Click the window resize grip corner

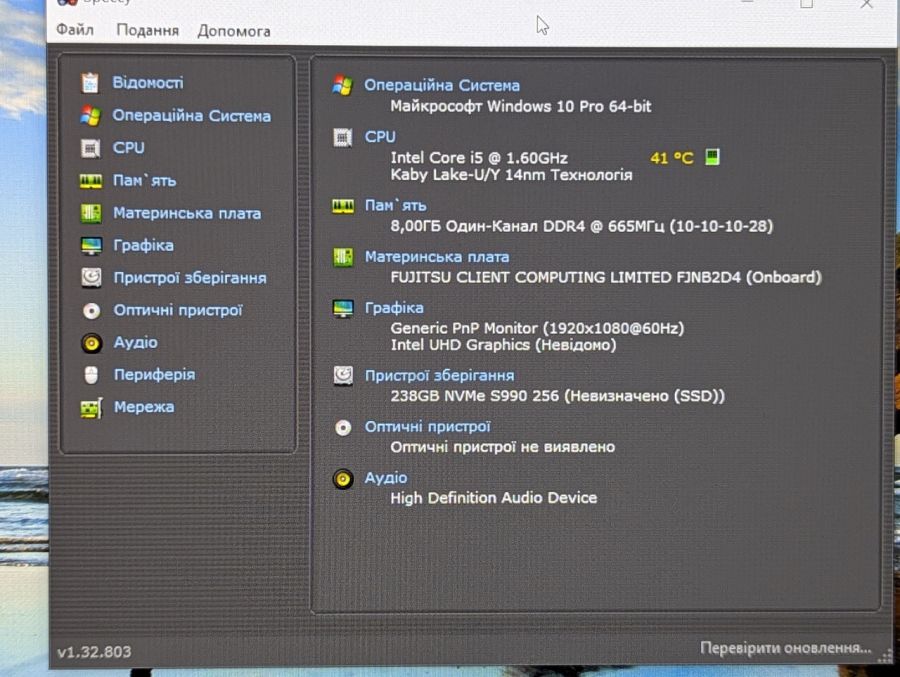[887, 656]
